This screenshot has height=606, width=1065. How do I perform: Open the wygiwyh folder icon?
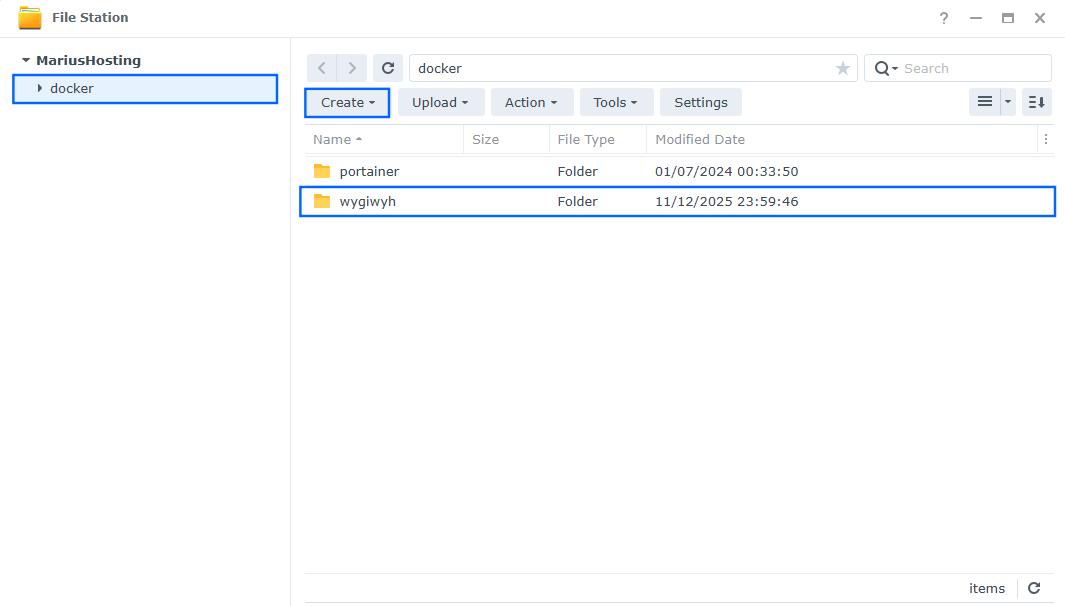pos(321,201)
